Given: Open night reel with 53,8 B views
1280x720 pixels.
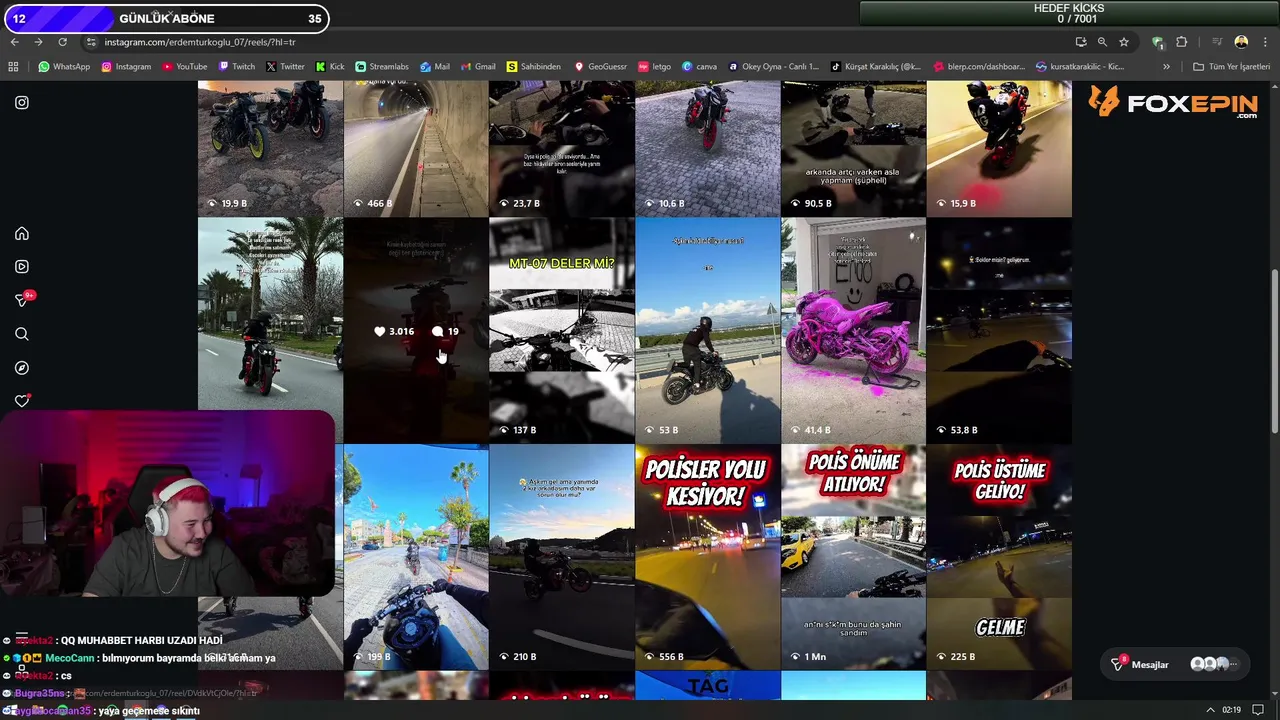Looking at the screenshot, I should coord(999,330).
